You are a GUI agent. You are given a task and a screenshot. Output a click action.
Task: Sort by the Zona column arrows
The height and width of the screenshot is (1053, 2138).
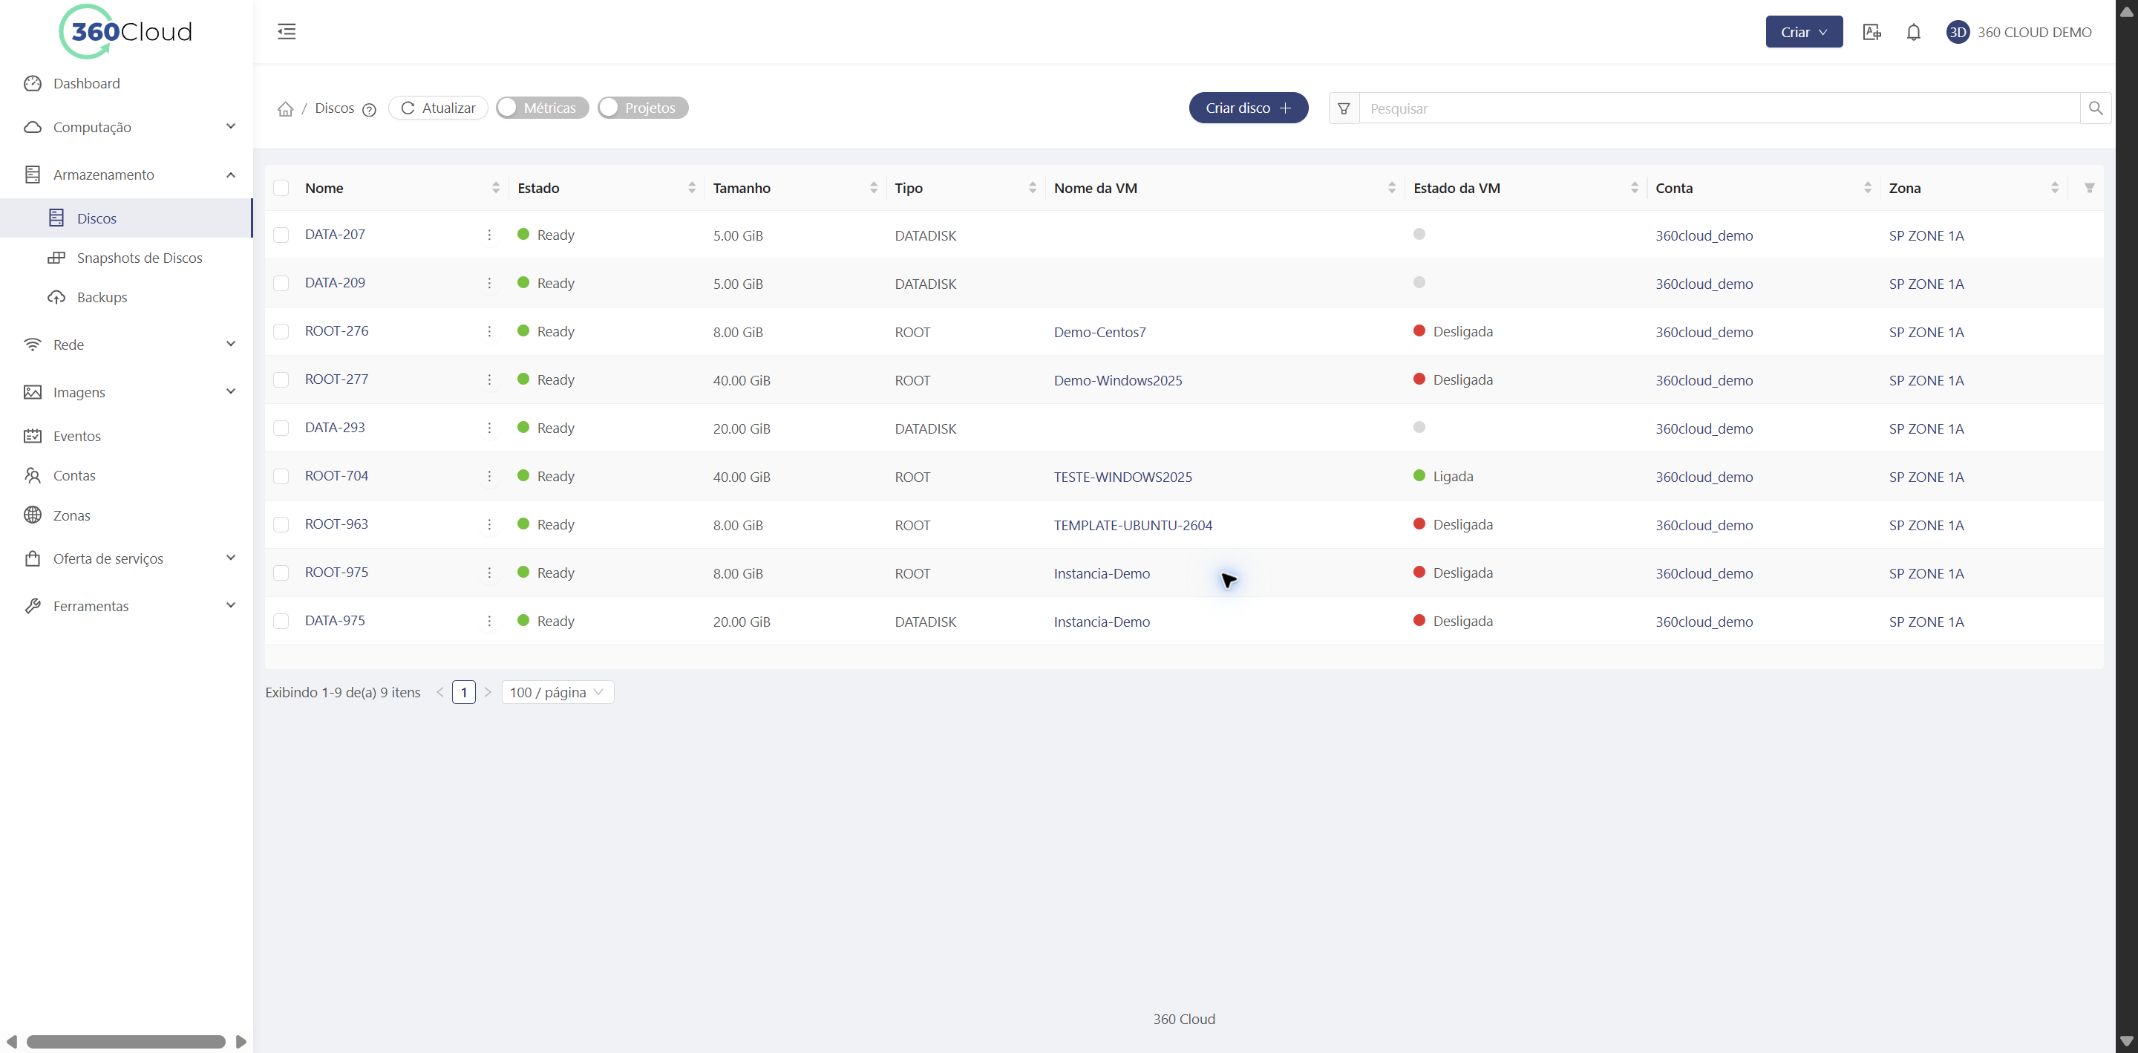[2054, 188]
